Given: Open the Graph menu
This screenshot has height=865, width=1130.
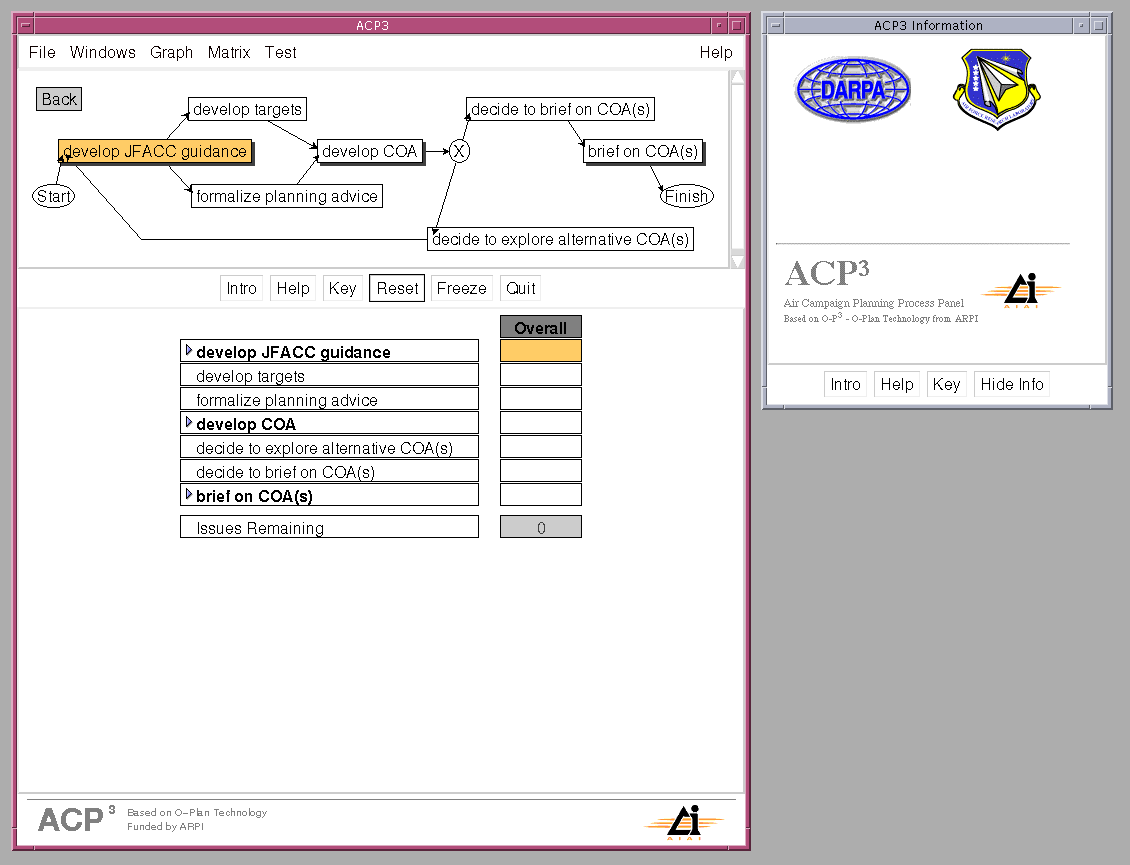Looking at the screenshot, I should [171, 52].
